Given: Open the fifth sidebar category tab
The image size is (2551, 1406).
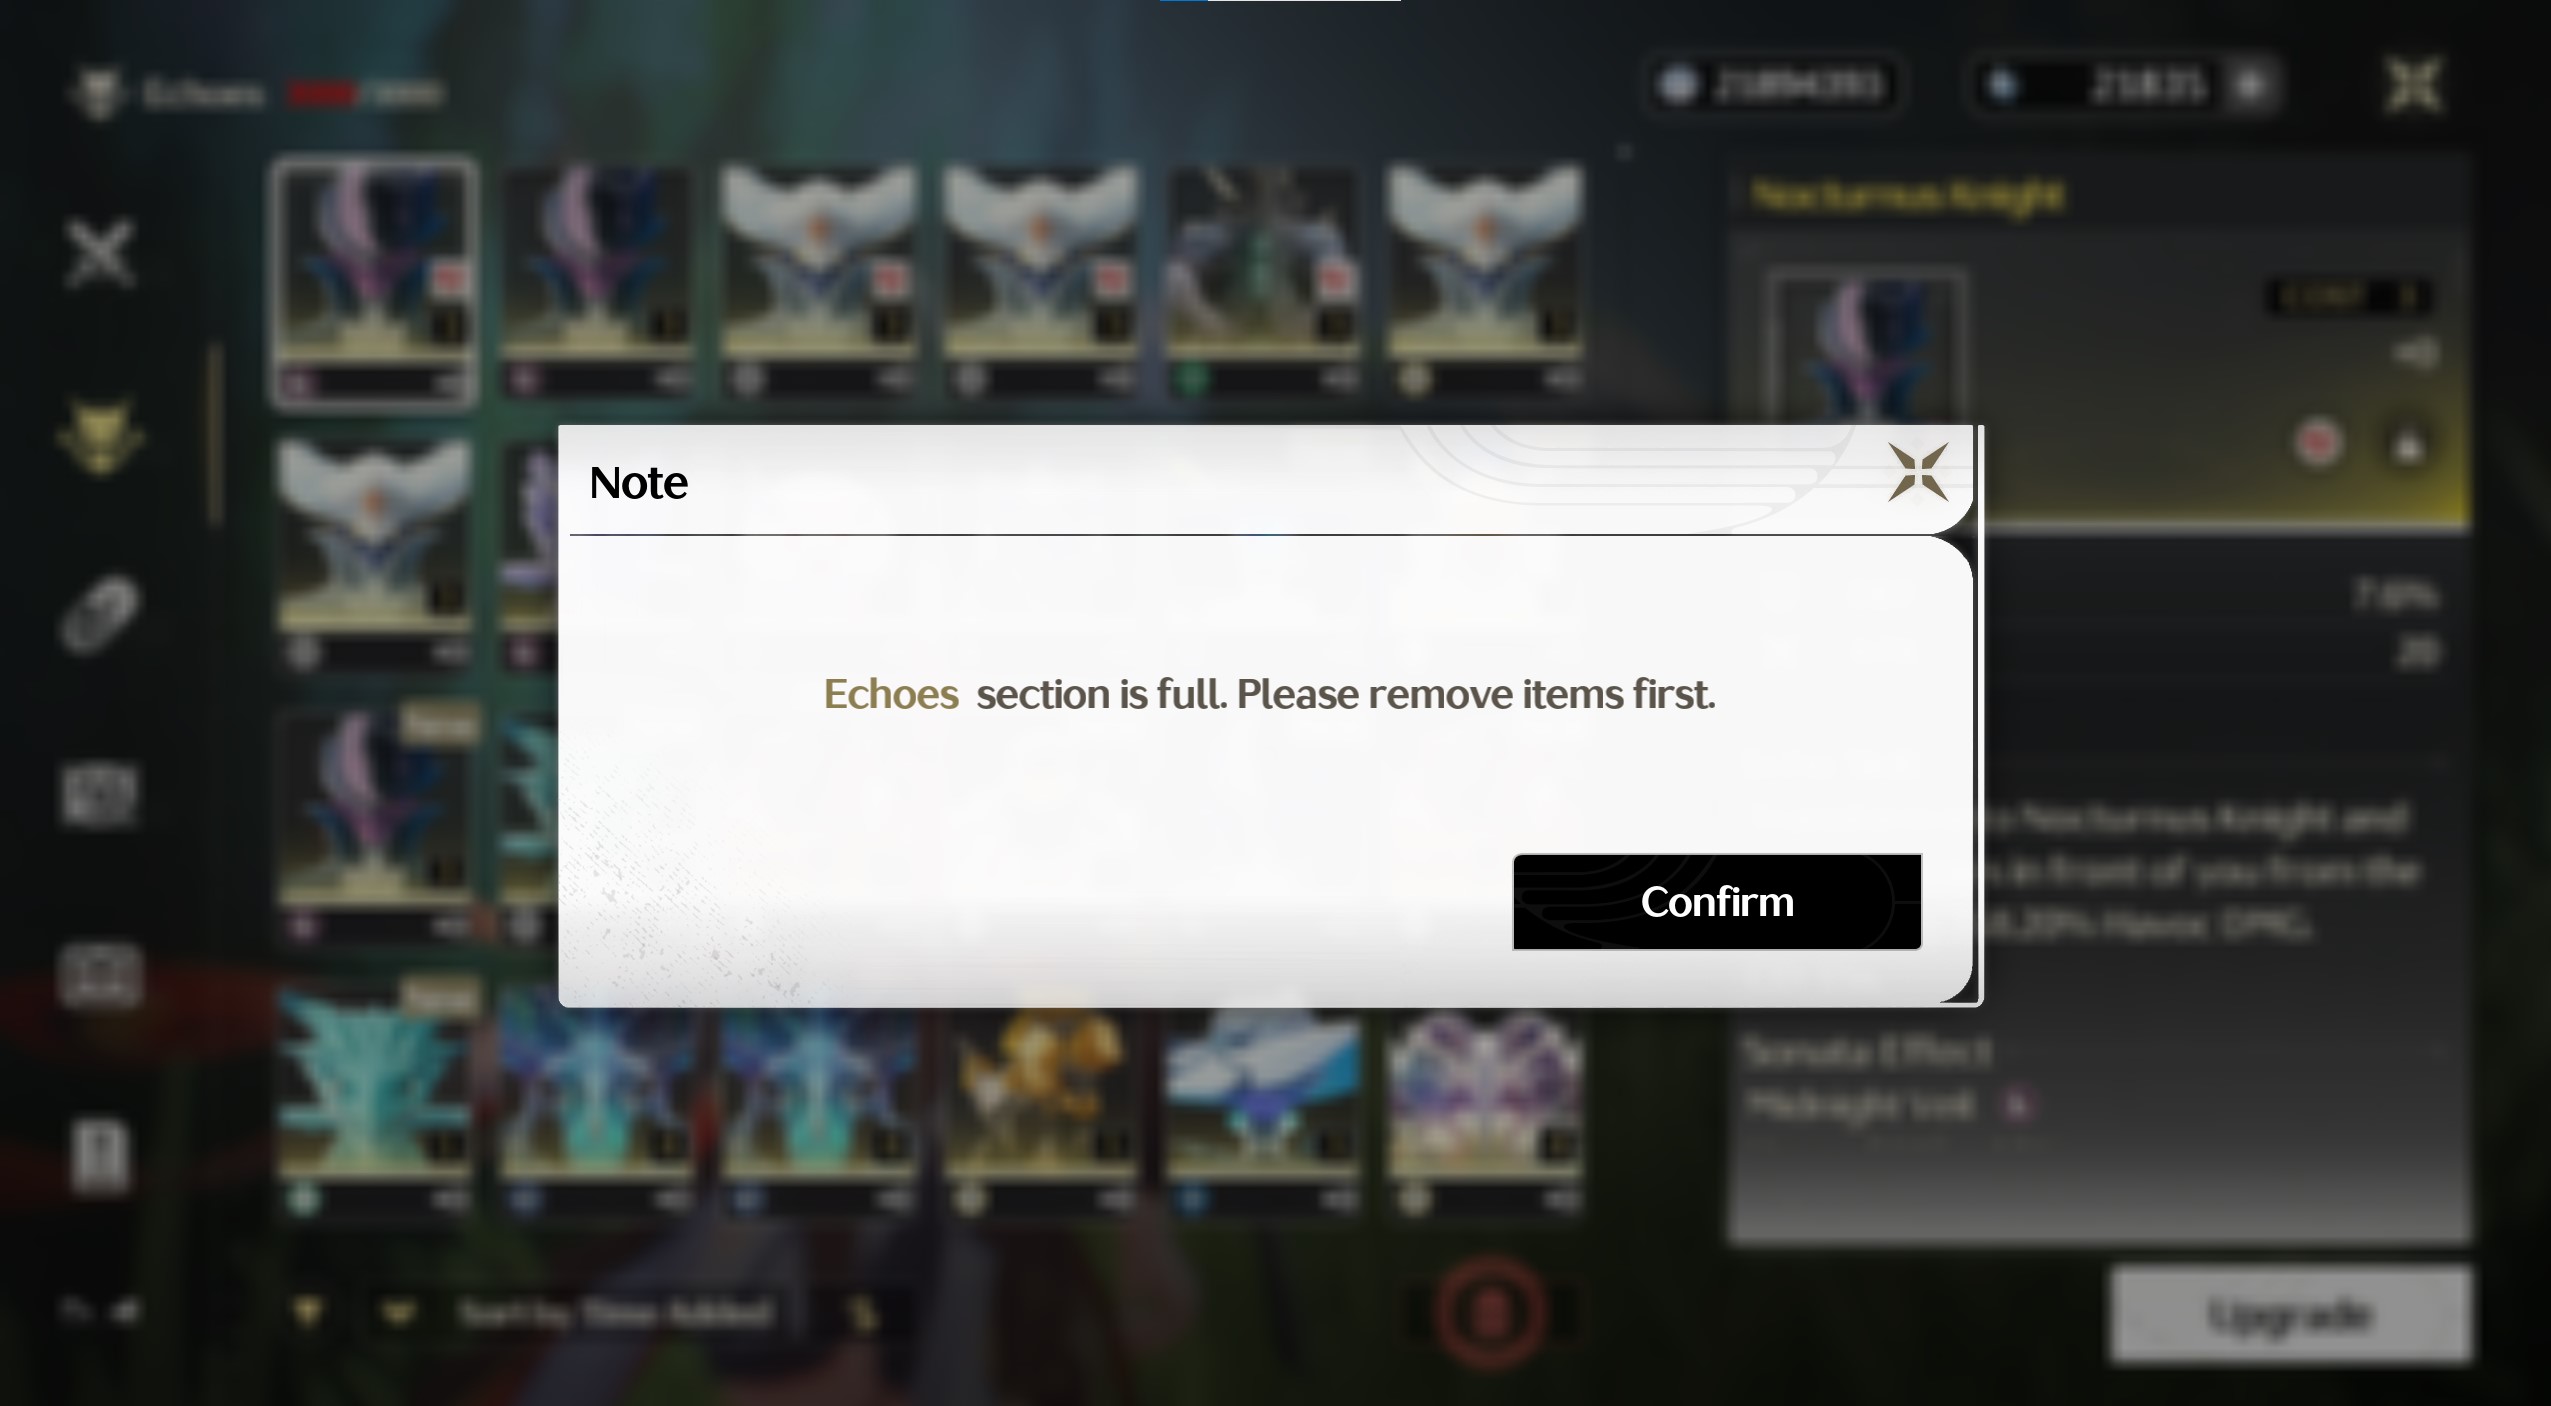Looking at the screenshot, I should (99, 974).
